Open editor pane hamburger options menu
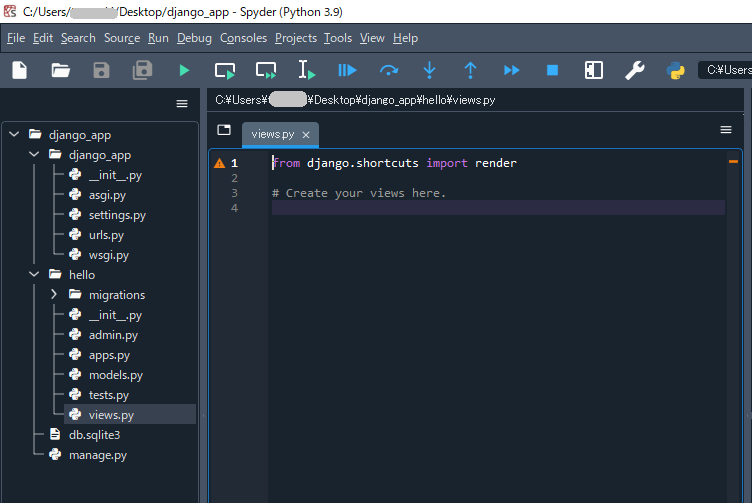This screenshot has width=752, height=503. pyautogui.click(x=726, y=129)
